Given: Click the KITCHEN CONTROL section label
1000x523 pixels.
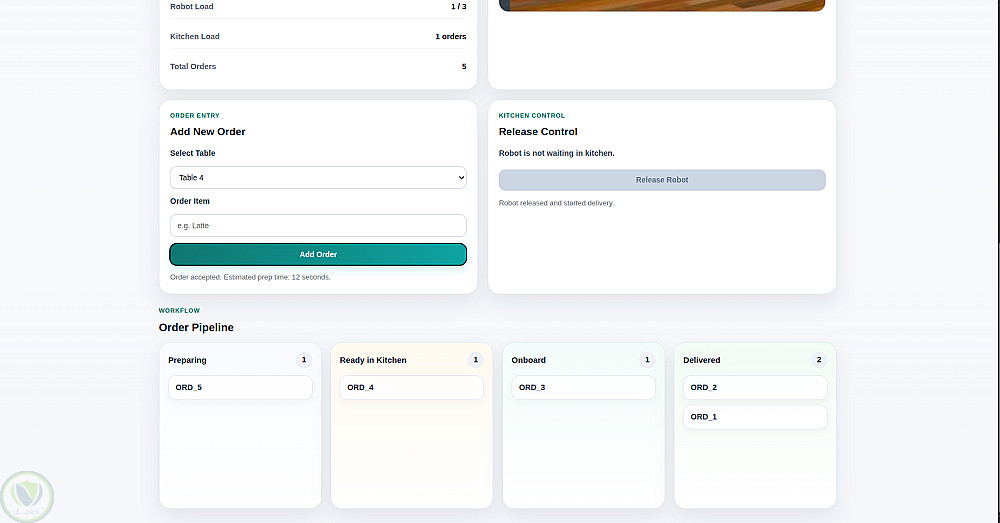Looking at the screenshot, I should click(x=532, y=116).
